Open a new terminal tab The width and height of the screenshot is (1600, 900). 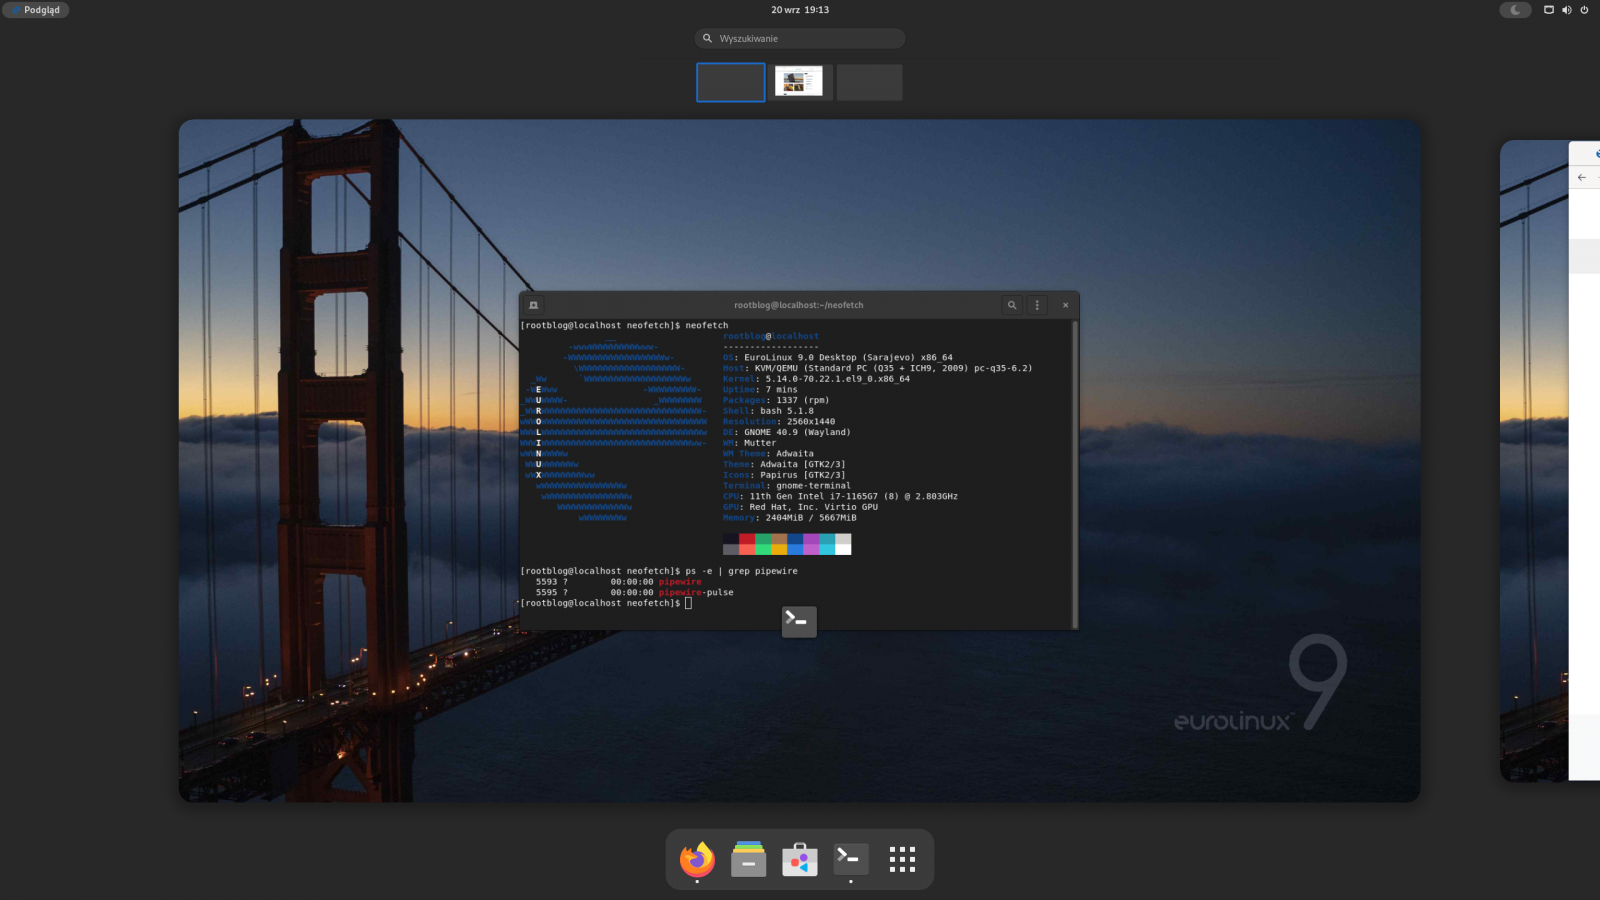click(535, 305)
